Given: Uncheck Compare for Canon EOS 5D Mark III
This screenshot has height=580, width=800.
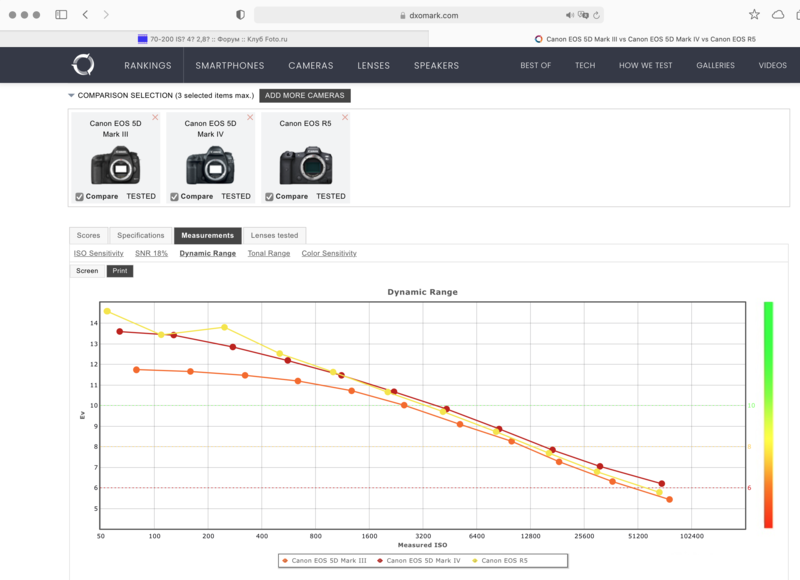Looking at the screenshot, I should [79, 196].
